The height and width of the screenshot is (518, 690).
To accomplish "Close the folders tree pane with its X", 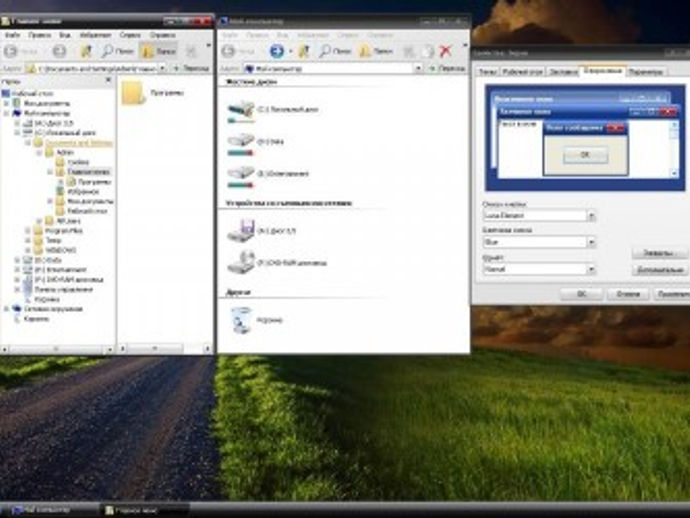I will 108,81.
